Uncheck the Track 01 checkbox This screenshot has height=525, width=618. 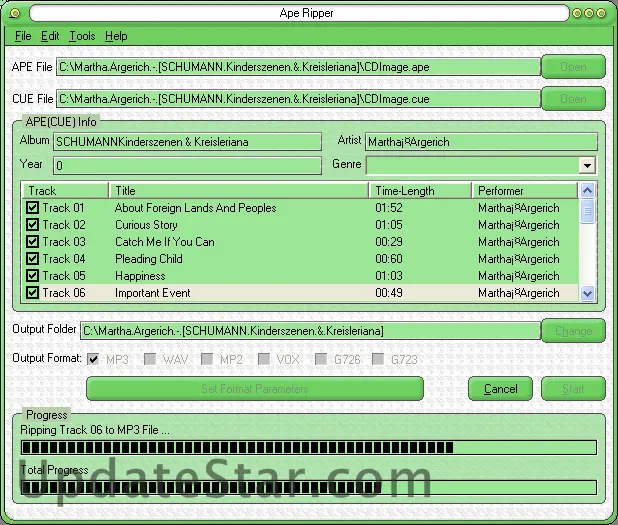32,208
